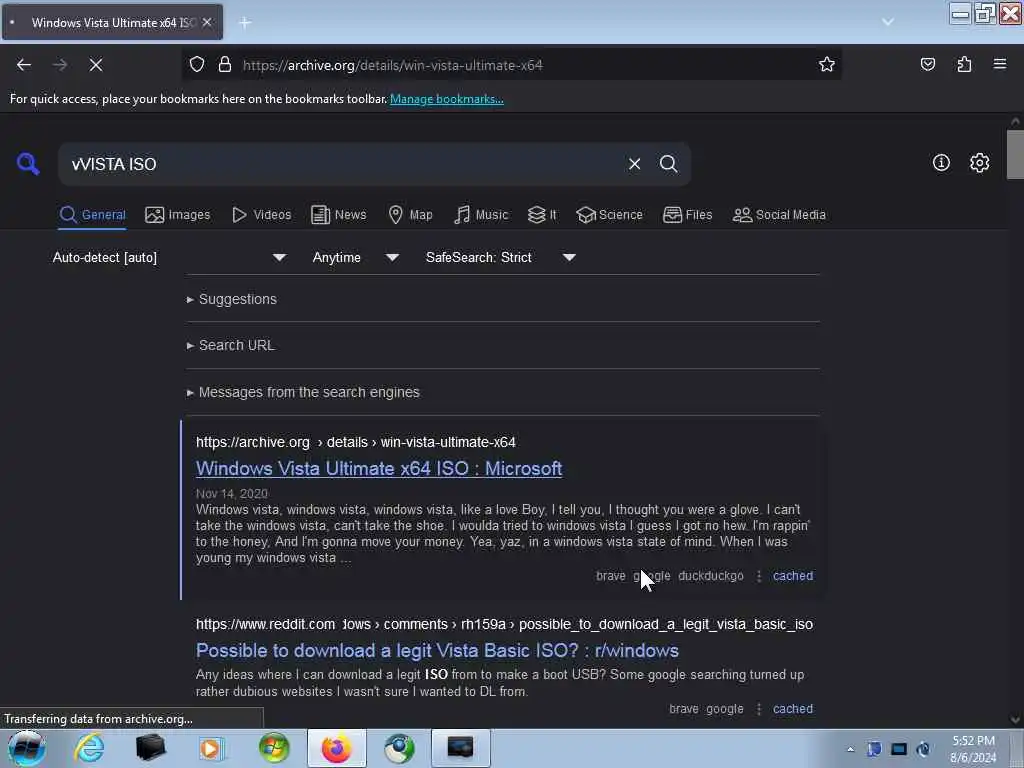The height and width of the screenshot is (768, 1024).
Task: Switch to Social Media category
Action: pos(779,215)
